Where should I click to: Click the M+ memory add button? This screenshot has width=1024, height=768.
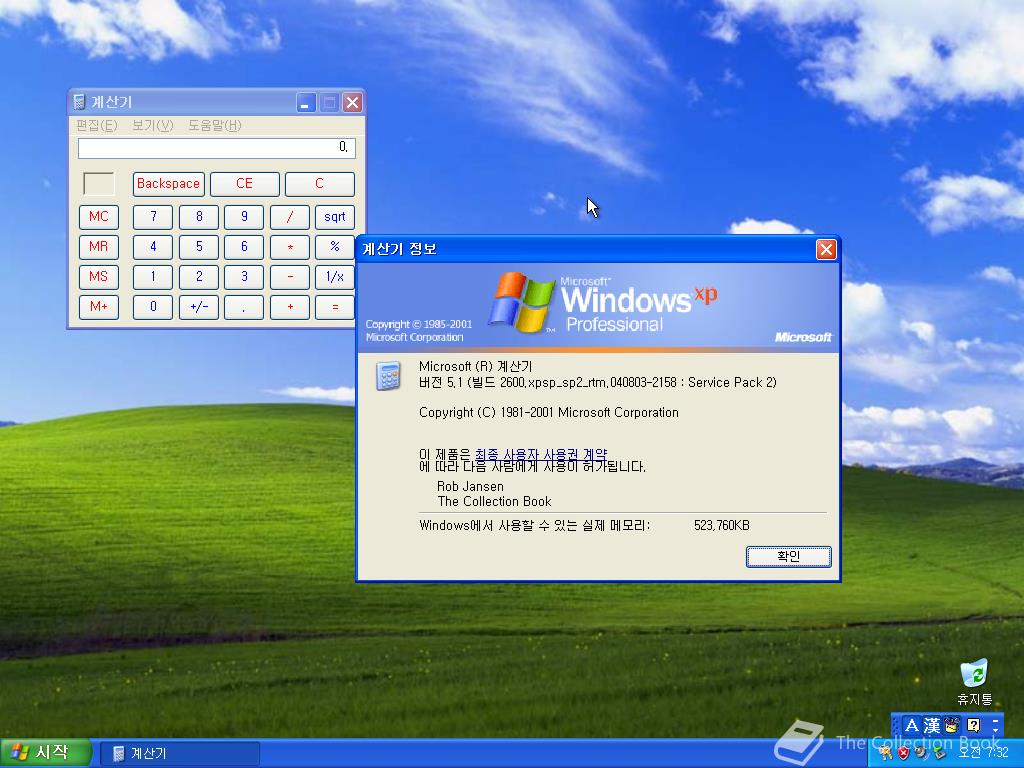[99, 307]
